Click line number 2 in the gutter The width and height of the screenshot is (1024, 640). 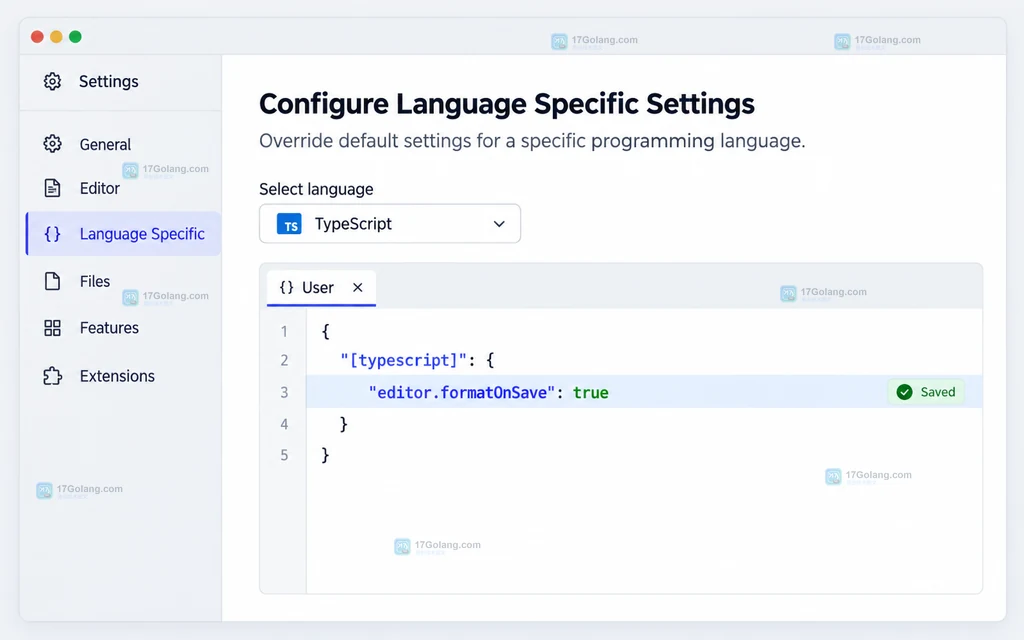click(x=284, y=360)
